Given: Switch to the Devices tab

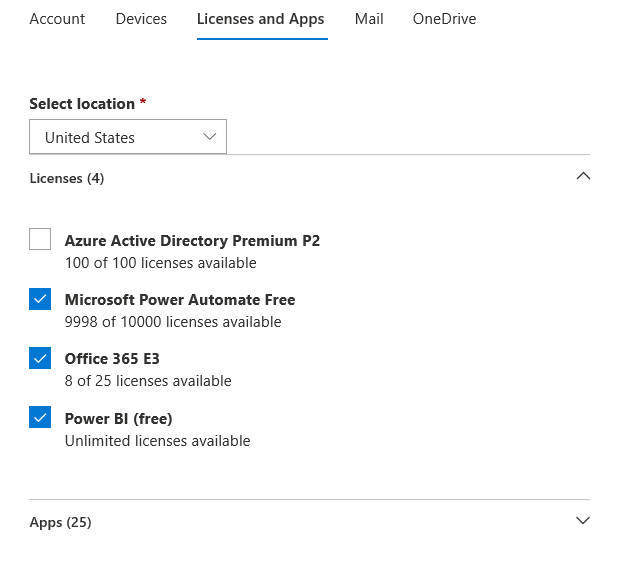Looking at the screenshot, I should tap(141, 19).
